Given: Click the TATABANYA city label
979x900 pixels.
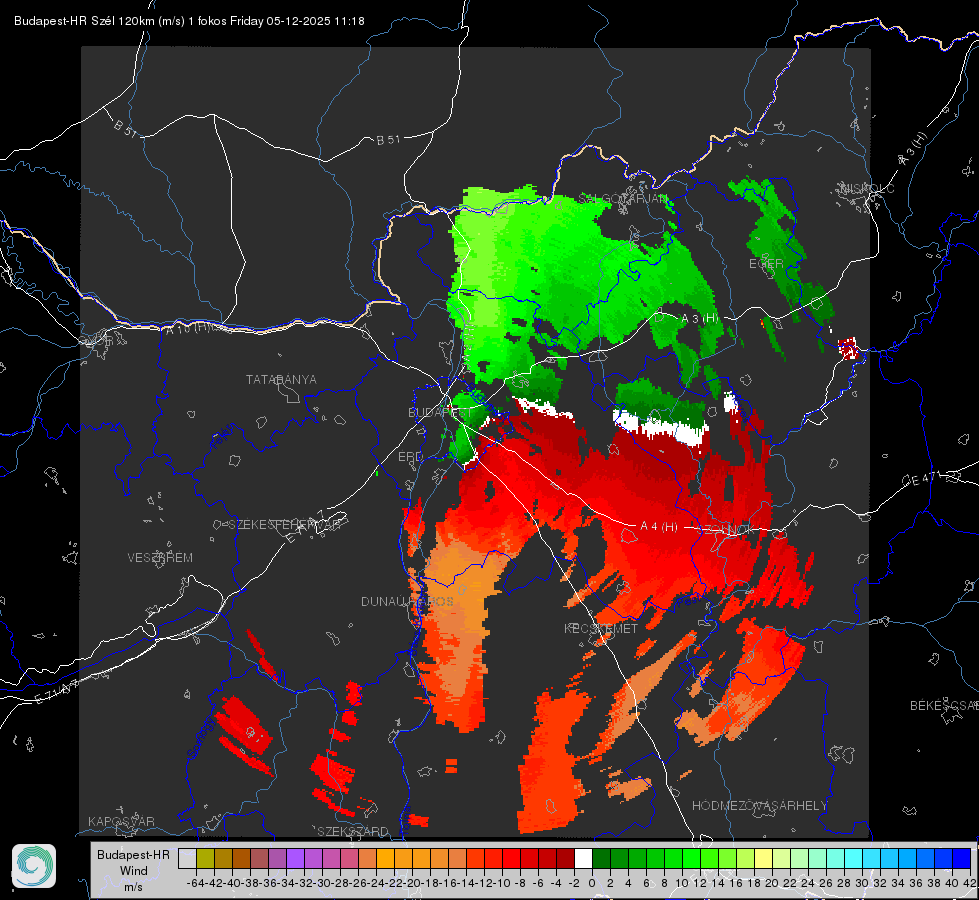Looking at the screenshot, I should click(x=281, y=379).
